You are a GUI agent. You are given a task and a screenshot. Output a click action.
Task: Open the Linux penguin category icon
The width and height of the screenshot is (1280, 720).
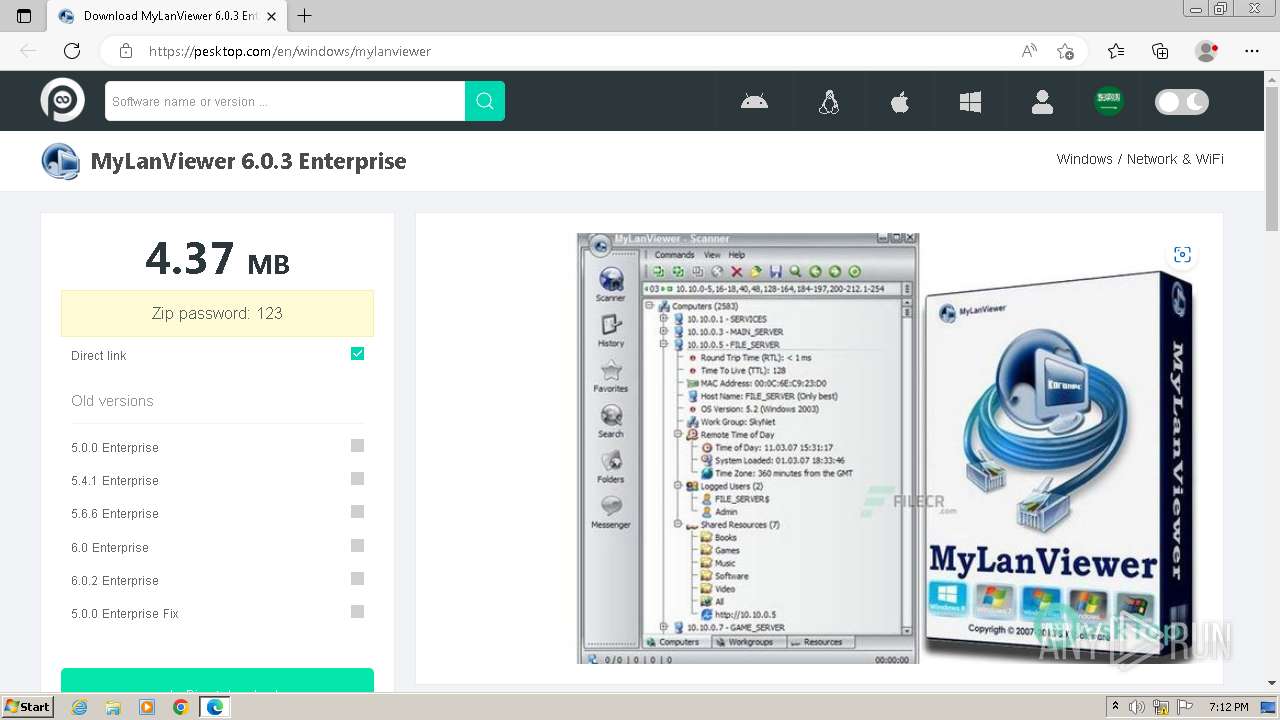coord(828,101)
